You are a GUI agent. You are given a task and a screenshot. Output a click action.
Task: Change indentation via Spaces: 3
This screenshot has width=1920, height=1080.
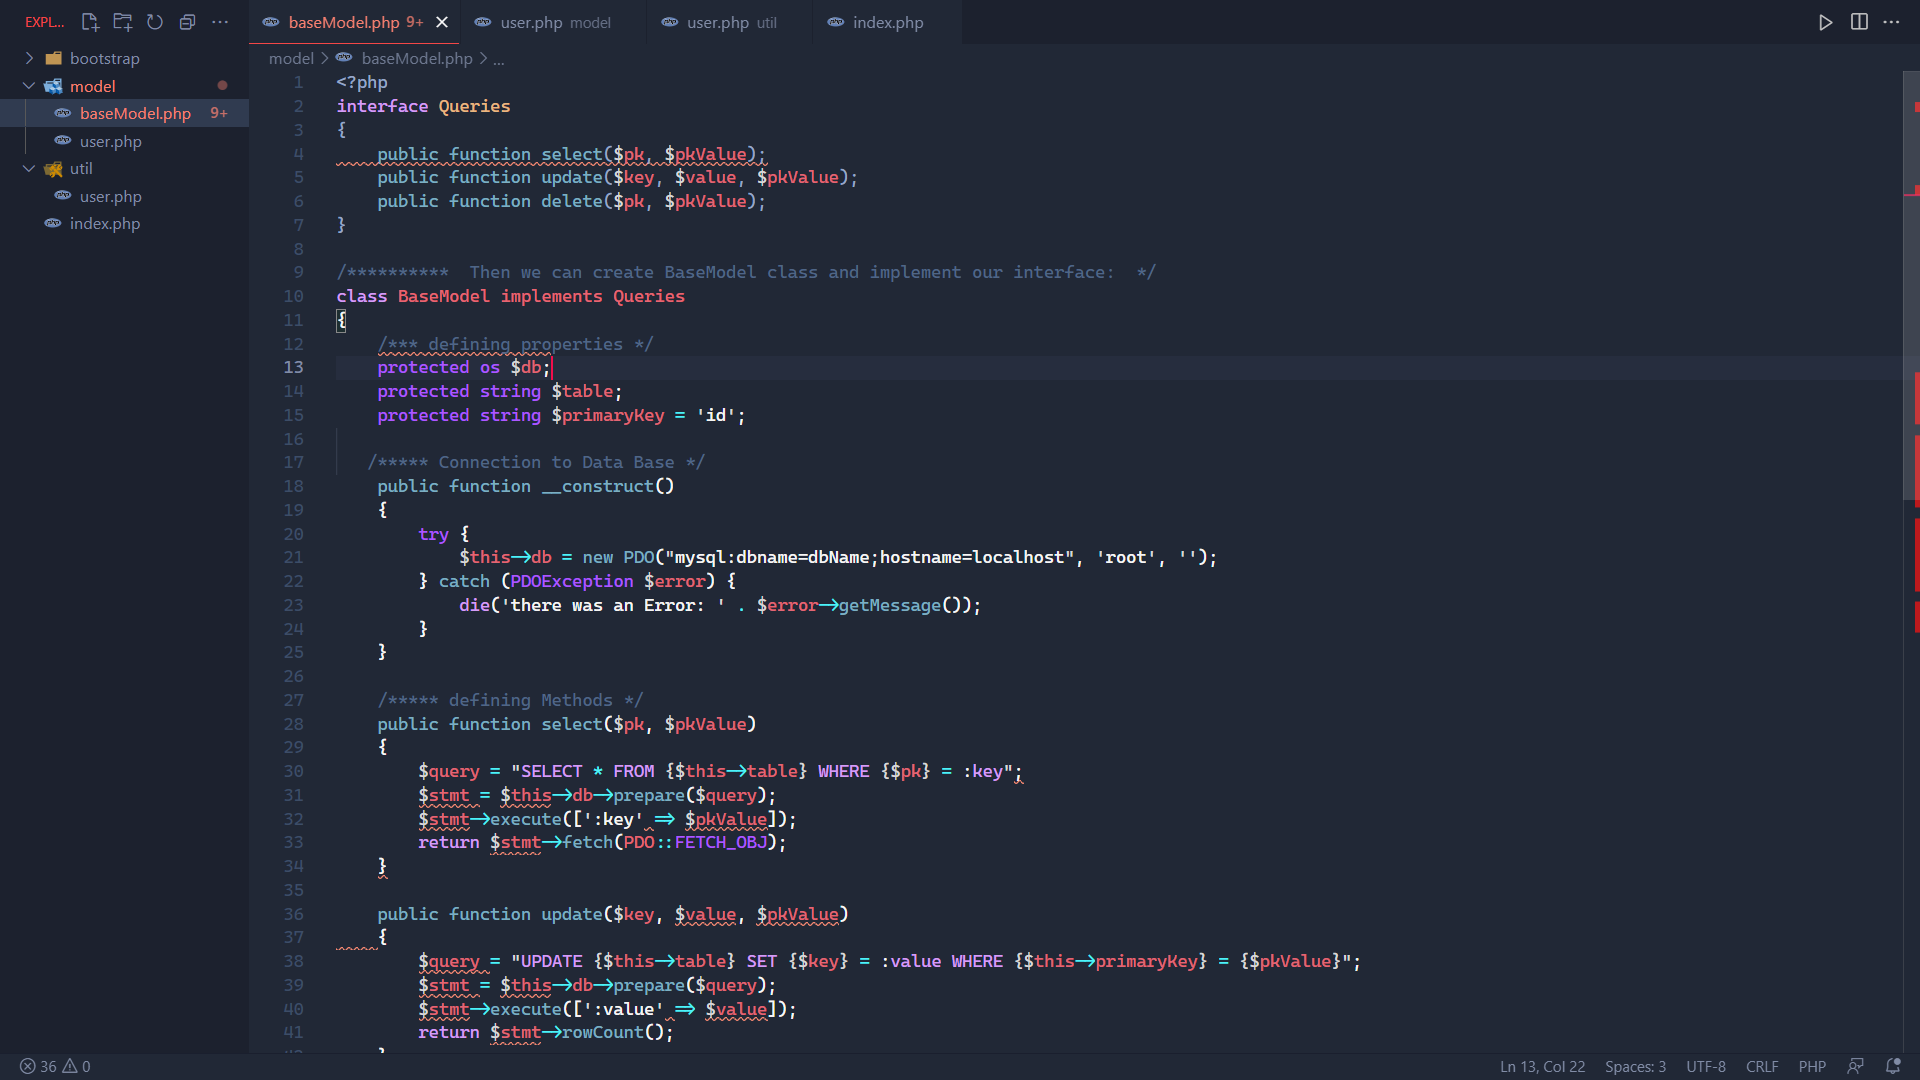(1635, 1066)
